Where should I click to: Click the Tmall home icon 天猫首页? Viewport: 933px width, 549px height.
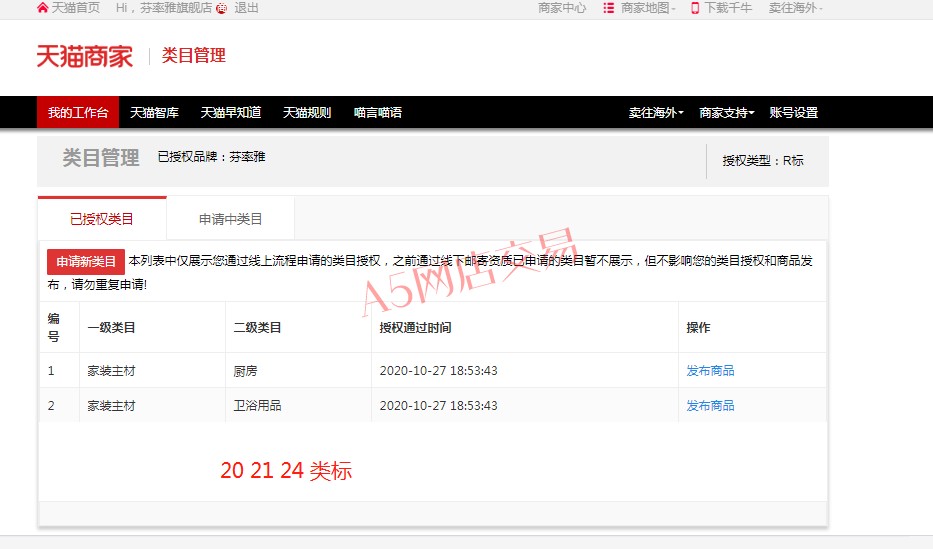coord(42,8)
